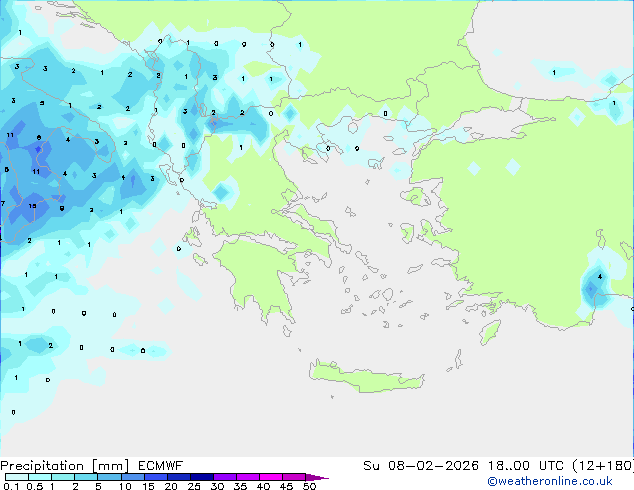Click the 40–45 mm magenta legend swatch
This screenshot has width=634, height=490.
tap(271, 477)
